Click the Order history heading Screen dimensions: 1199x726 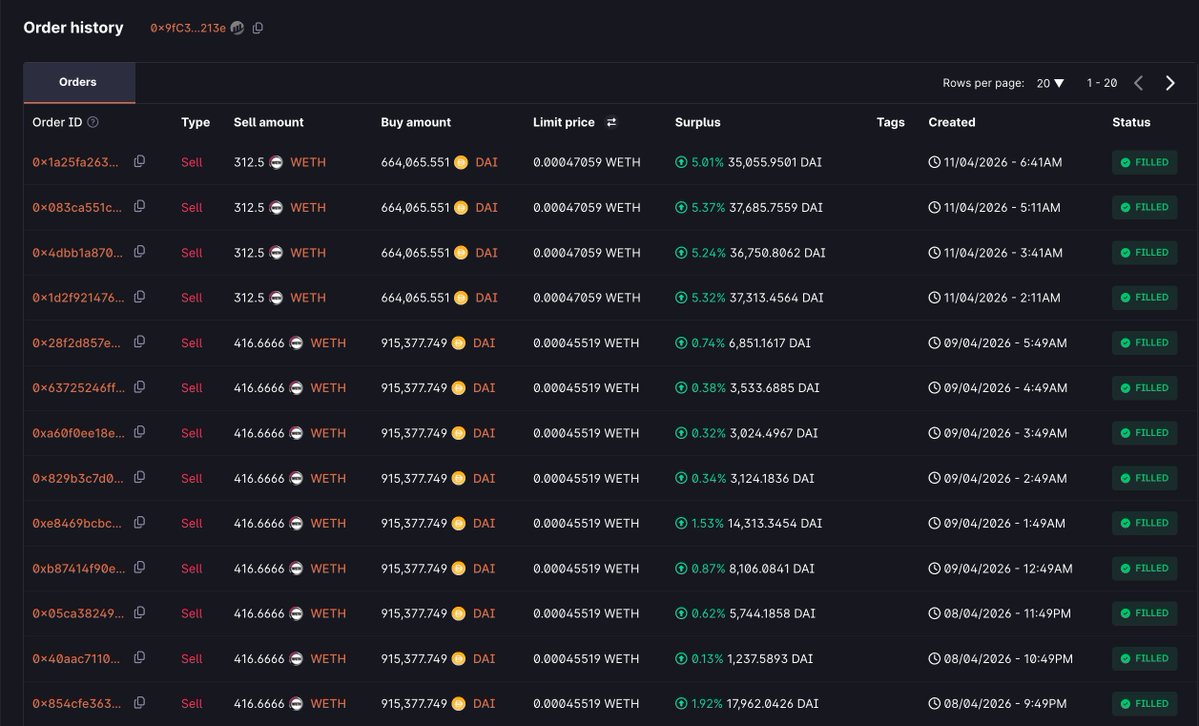pyautogui.click(x=73, y=28)
